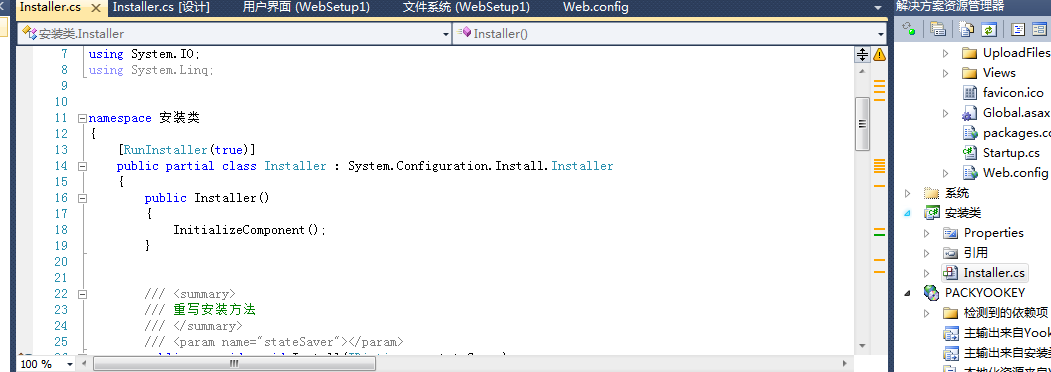1051x372 pixels.
Task: Click the Refresh icon in Solution Explorer toolbar
Action: pos(989,29)
